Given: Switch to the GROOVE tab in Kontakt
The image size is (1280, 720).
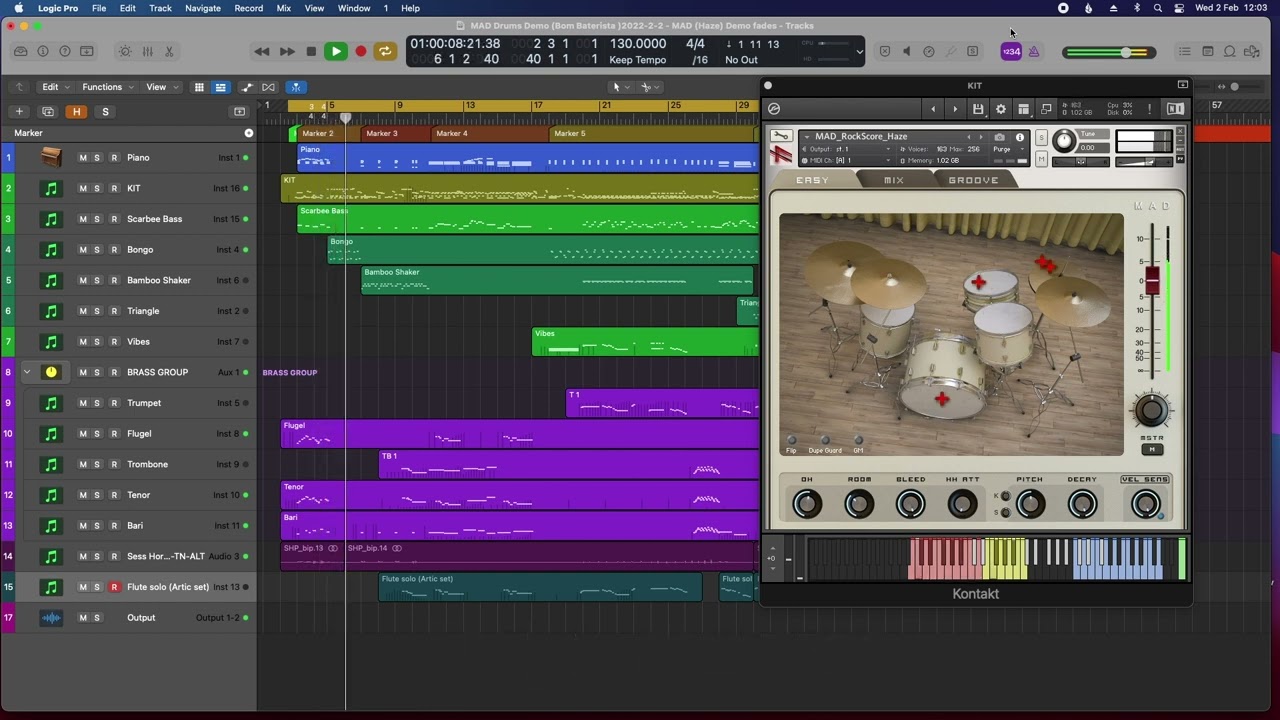Looking at the screenshot, I should click(973, 180).
